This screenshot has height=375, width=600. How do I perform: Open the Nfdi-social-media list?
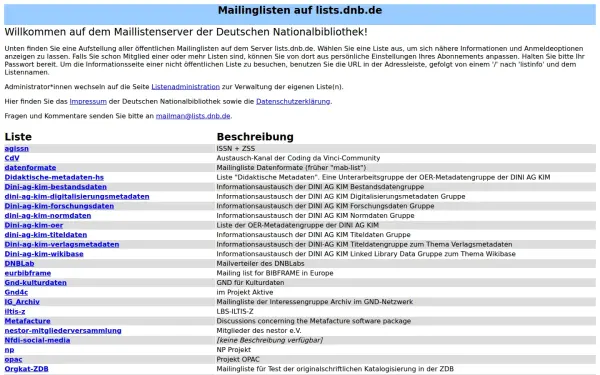pos(37,340)
